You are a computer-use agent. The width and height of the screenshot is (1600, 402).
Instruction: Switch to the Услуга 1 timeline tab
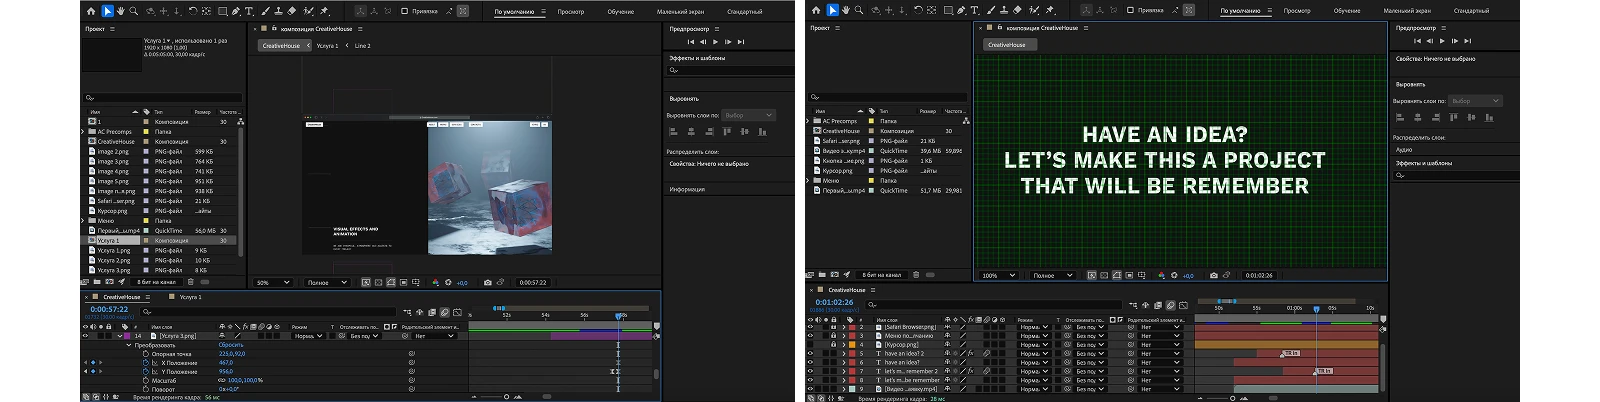point(190,297)
